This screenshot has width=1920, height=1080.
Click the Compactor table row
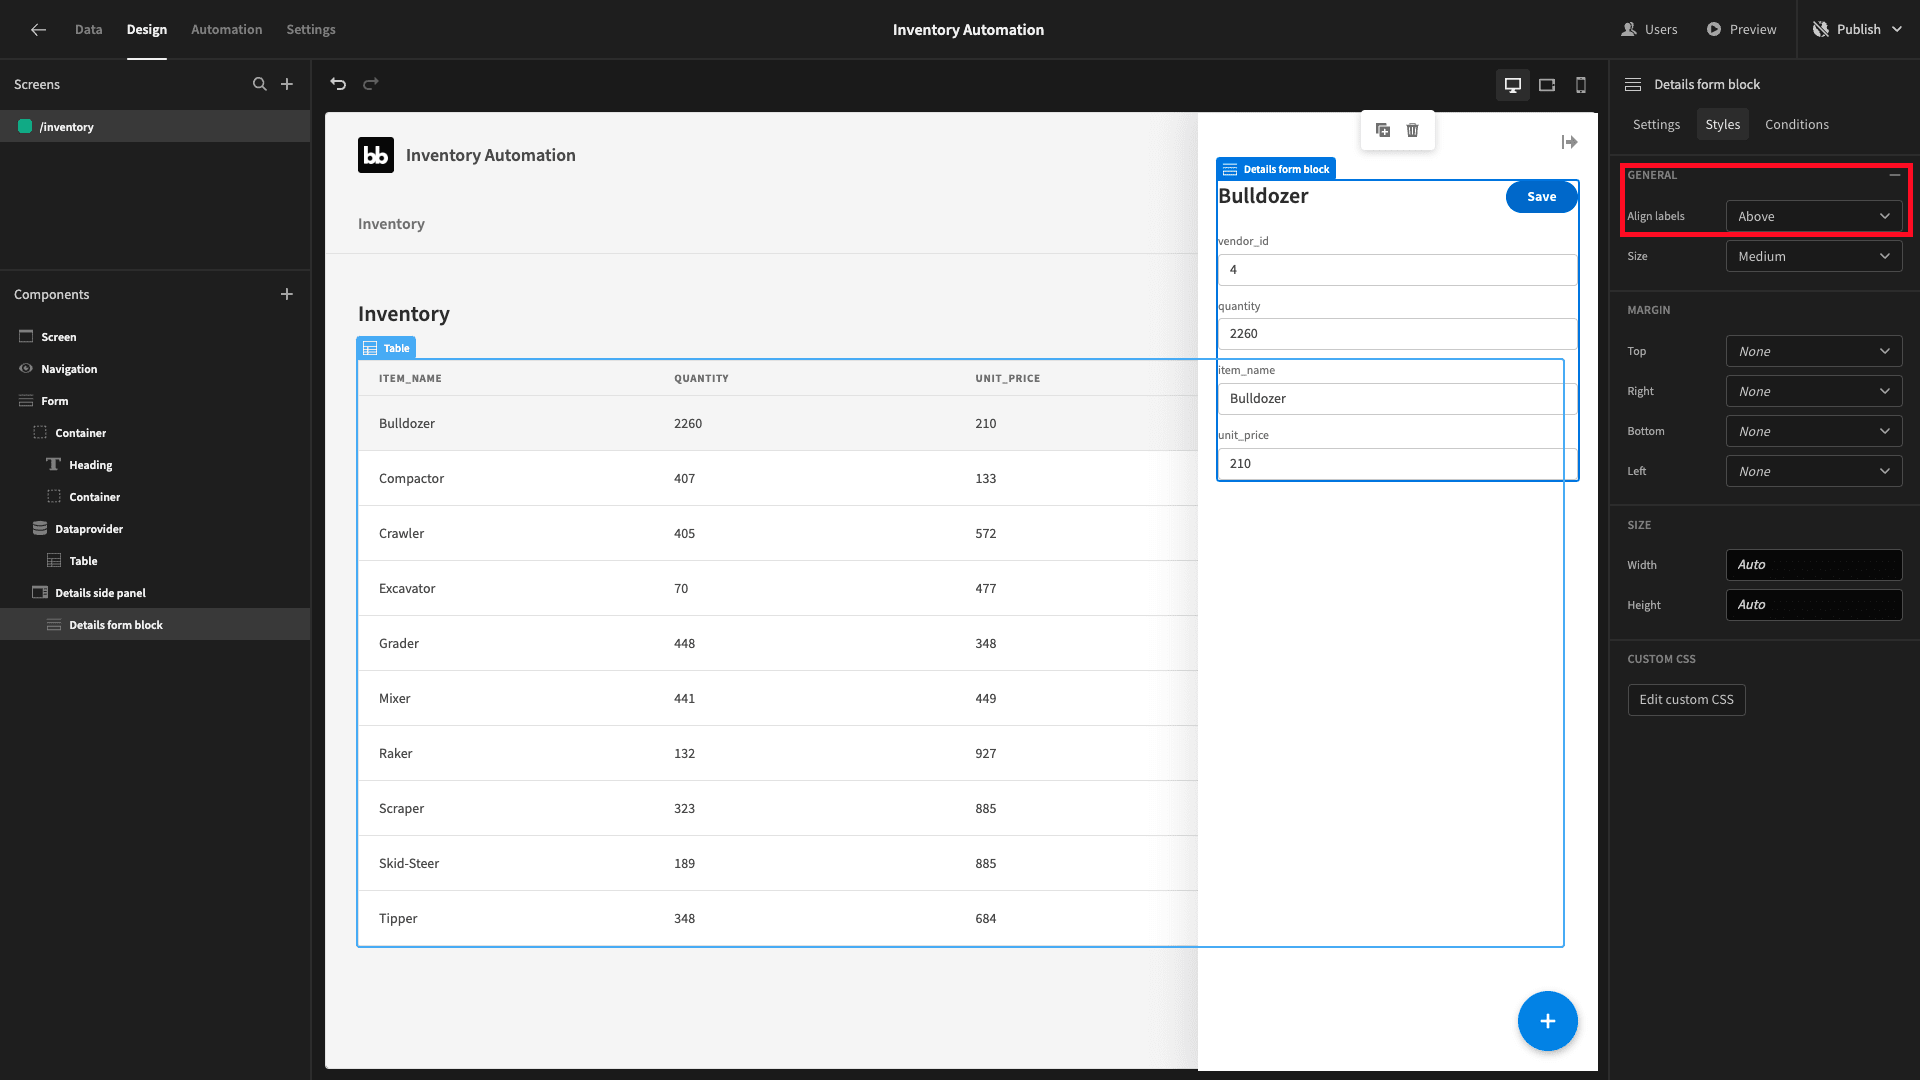tap(778, 478)
